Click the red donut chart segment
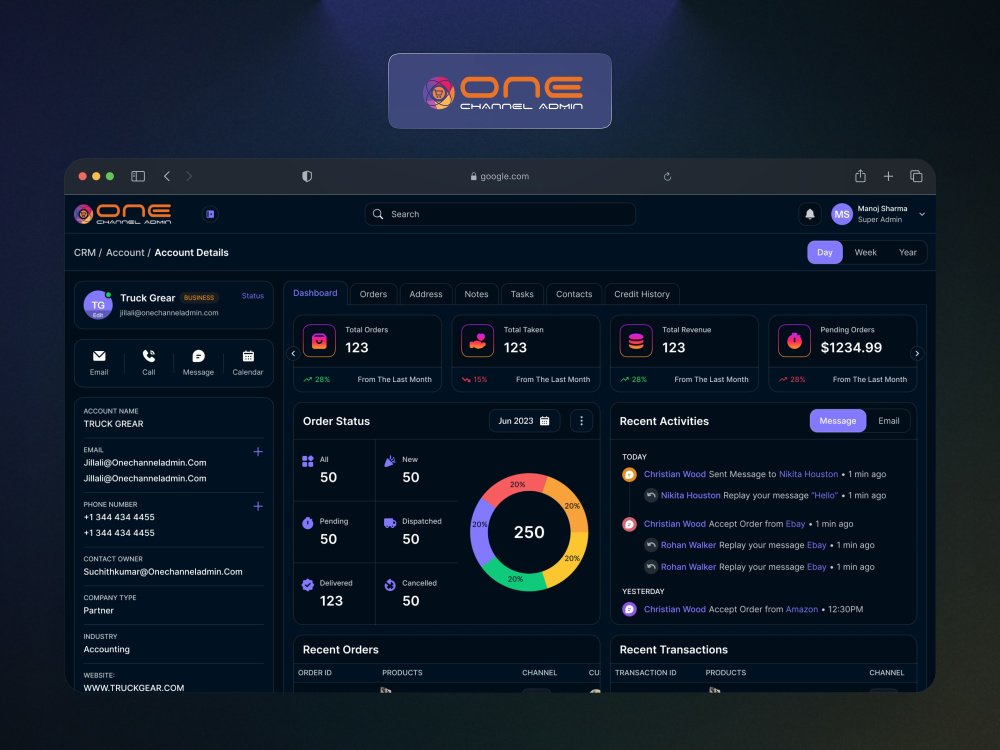This screenshot has width=1000, height=750. click(514, 487)
